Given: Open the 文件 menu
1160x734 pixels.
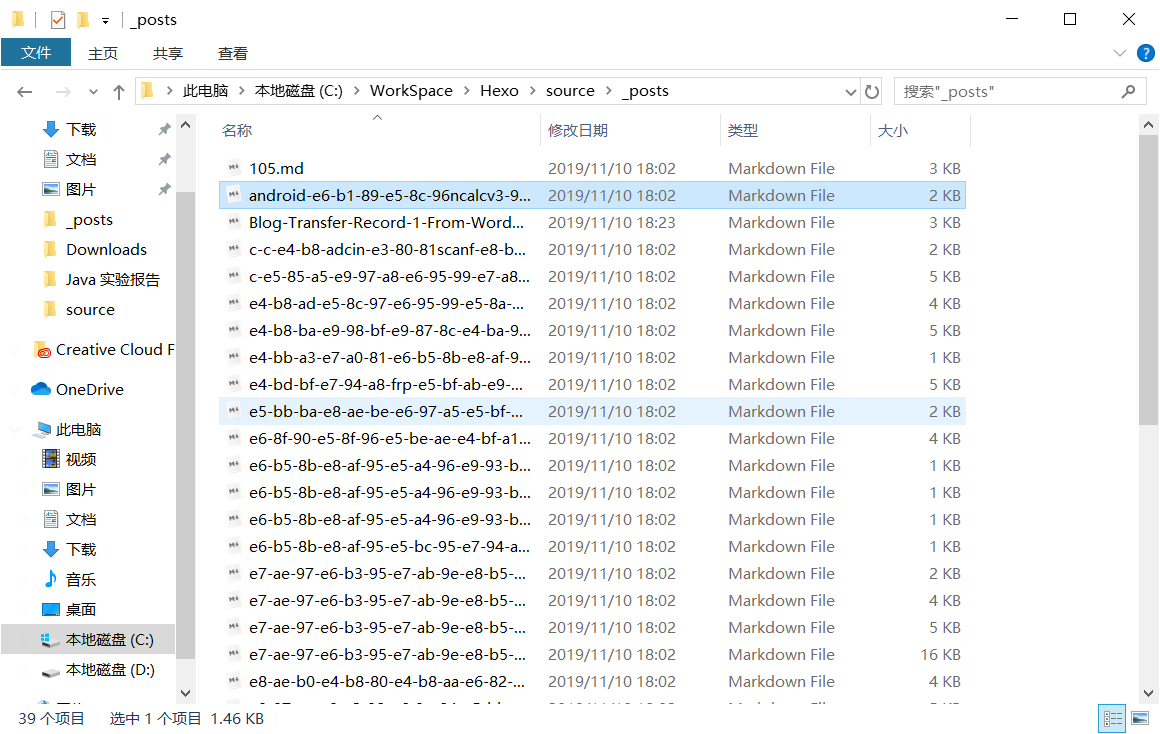Looking at the screenshot, I should [36, 53].
